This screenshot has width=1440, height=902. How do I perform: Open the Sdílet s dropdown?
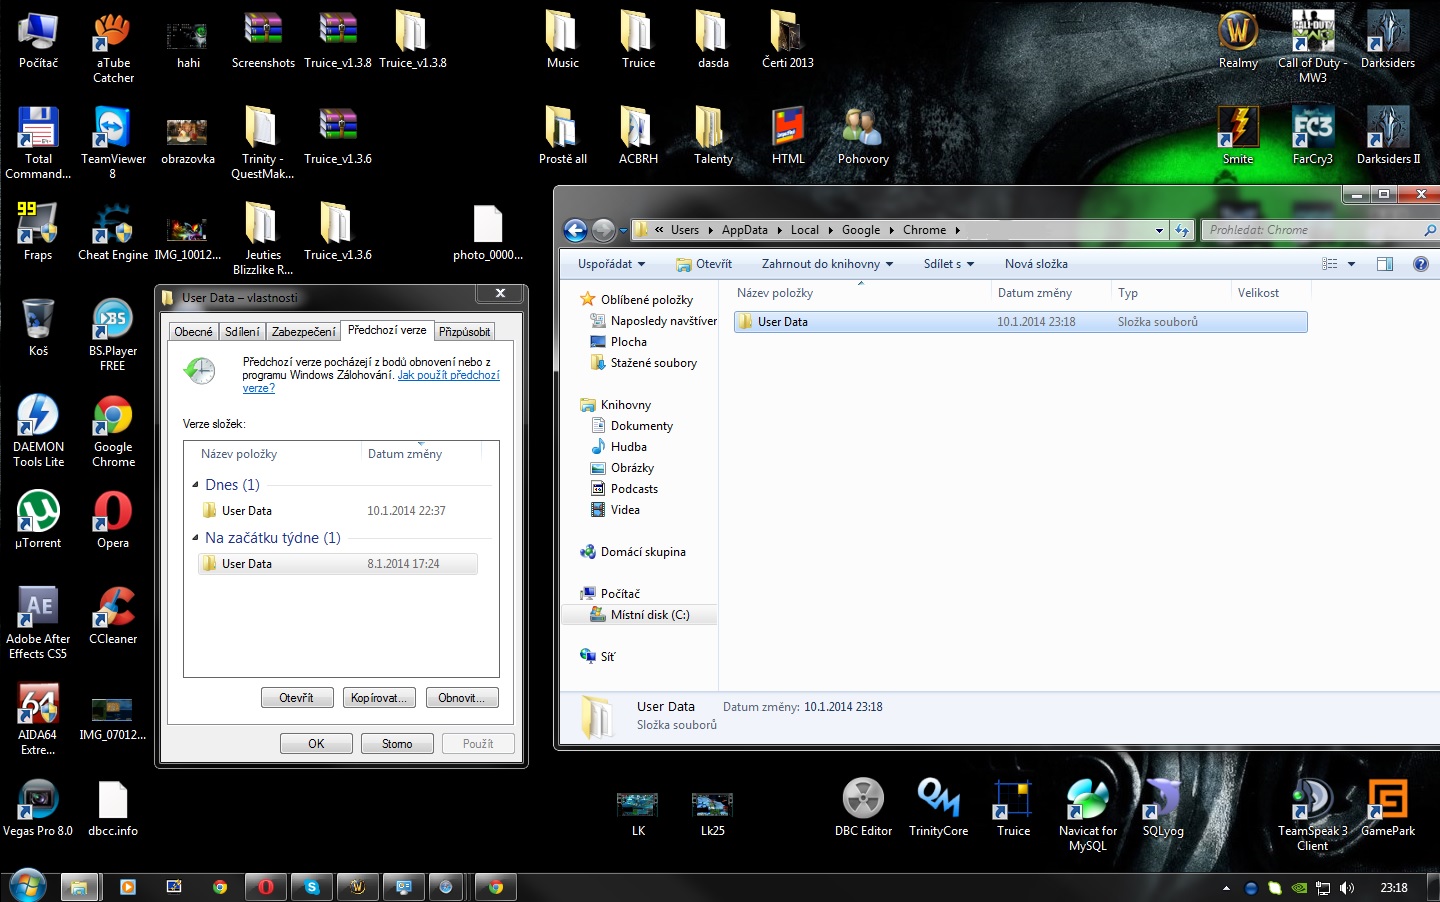[x=949, y=264]
